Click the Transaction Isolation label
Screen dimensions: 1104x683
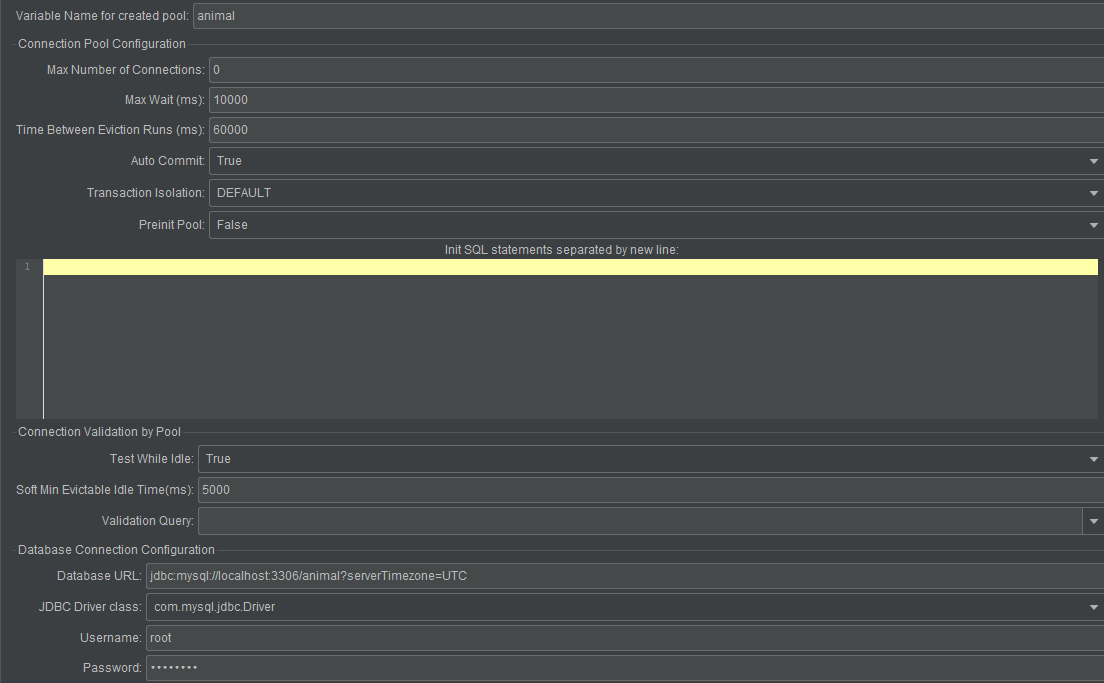pyautogui.click(x=146, y=193)
